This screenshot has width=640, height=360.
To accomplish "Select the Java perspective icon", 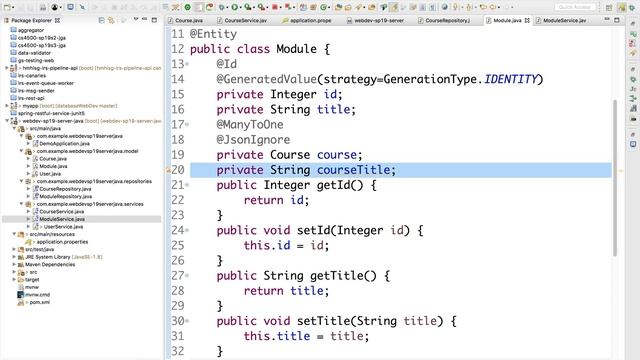I will click(621, 7).
